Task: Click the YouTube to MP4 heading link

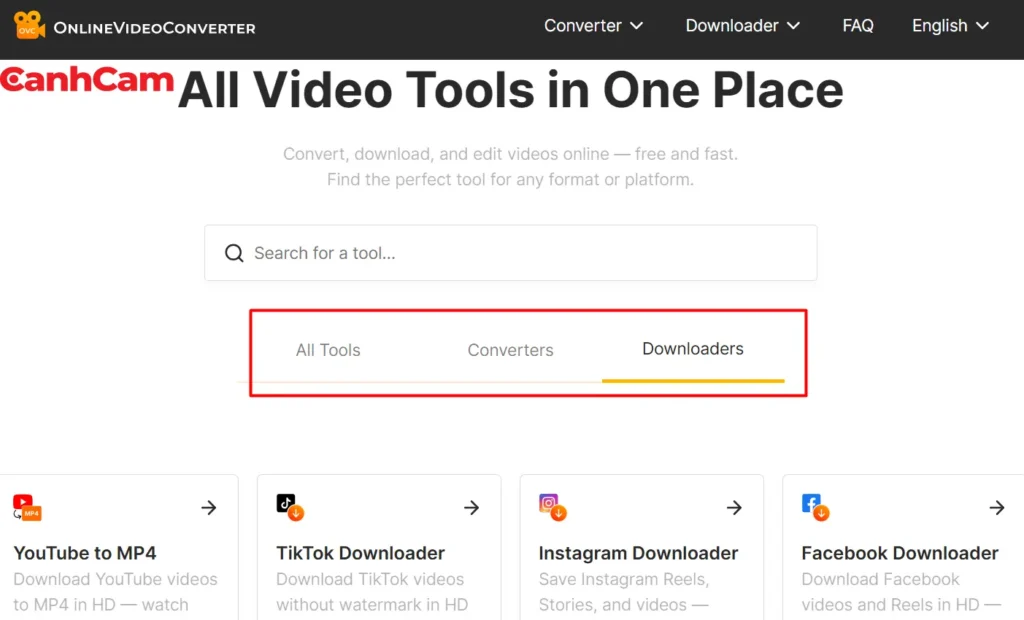Action: point(85,553)
